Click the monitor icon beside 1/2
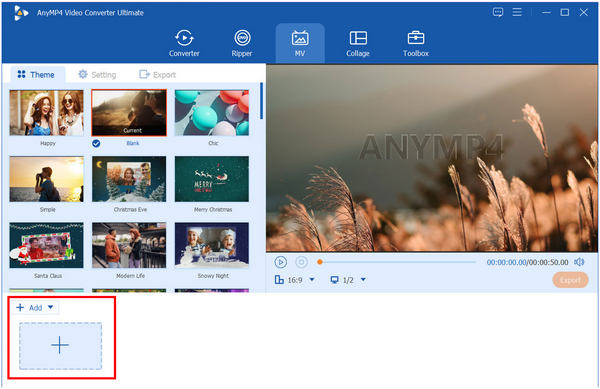Viewport: 600px width, 389px height. pos(334,280)
